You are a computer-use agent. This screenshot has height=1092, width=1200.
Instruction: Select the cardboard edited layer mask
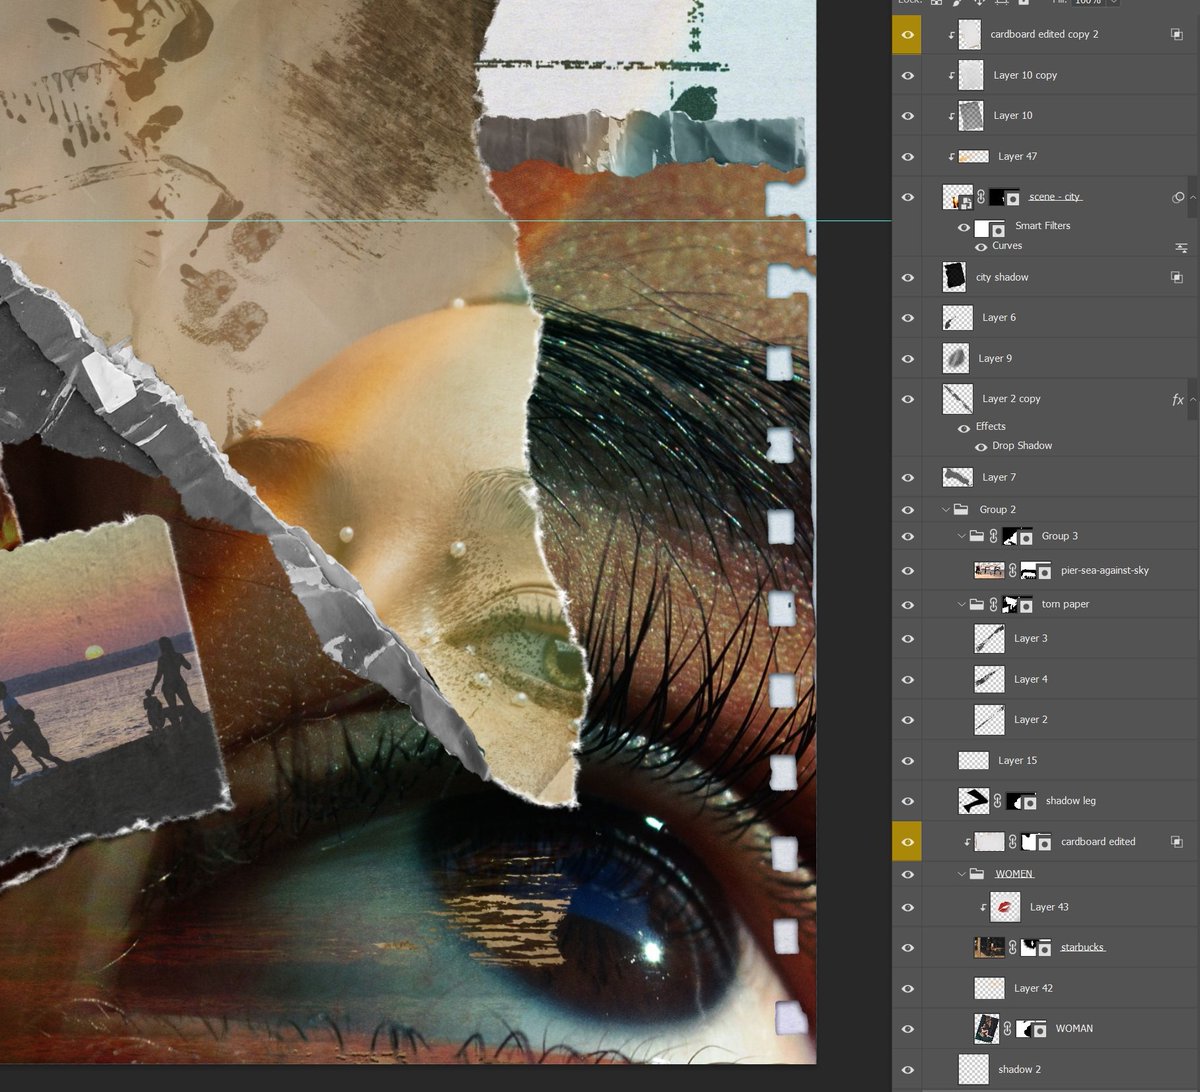(1035, 841)
